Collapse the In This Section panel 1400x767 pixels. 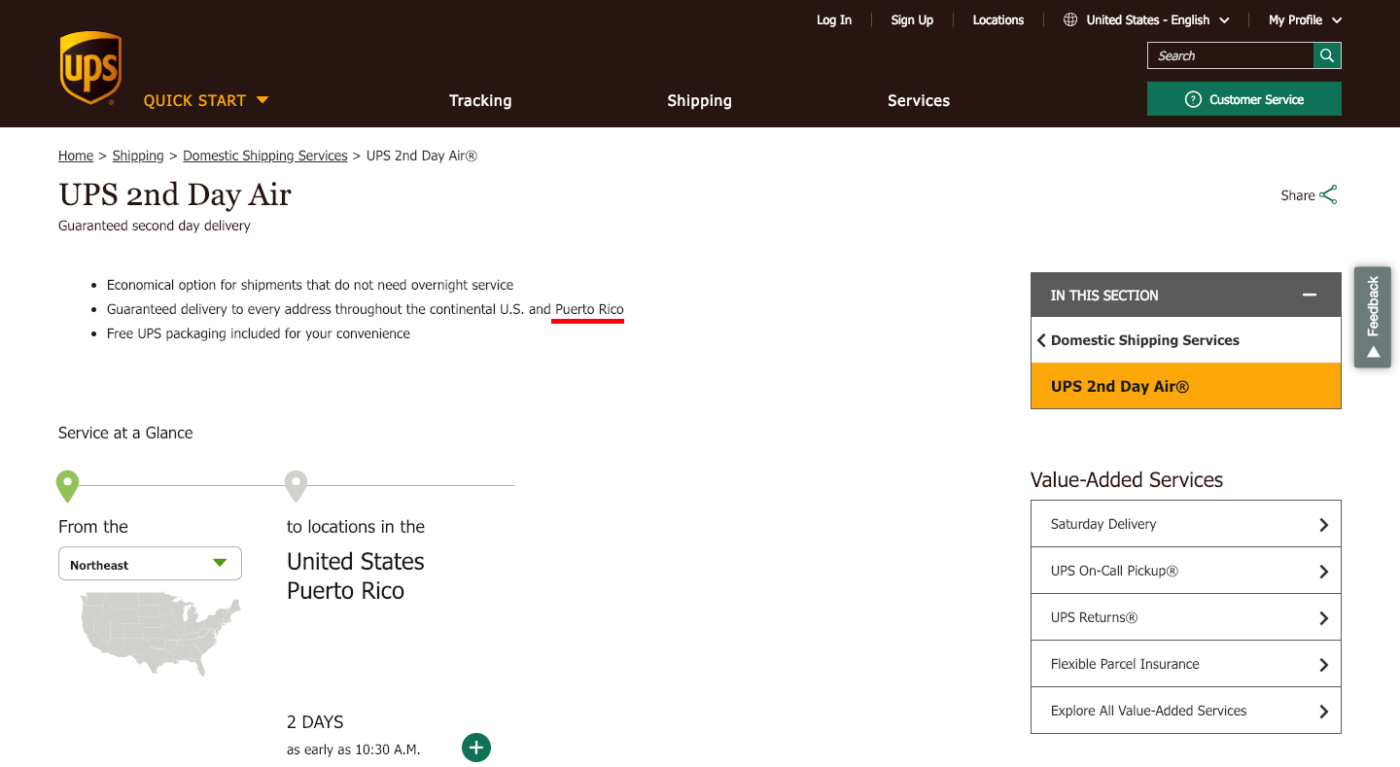click(1310, 295)
